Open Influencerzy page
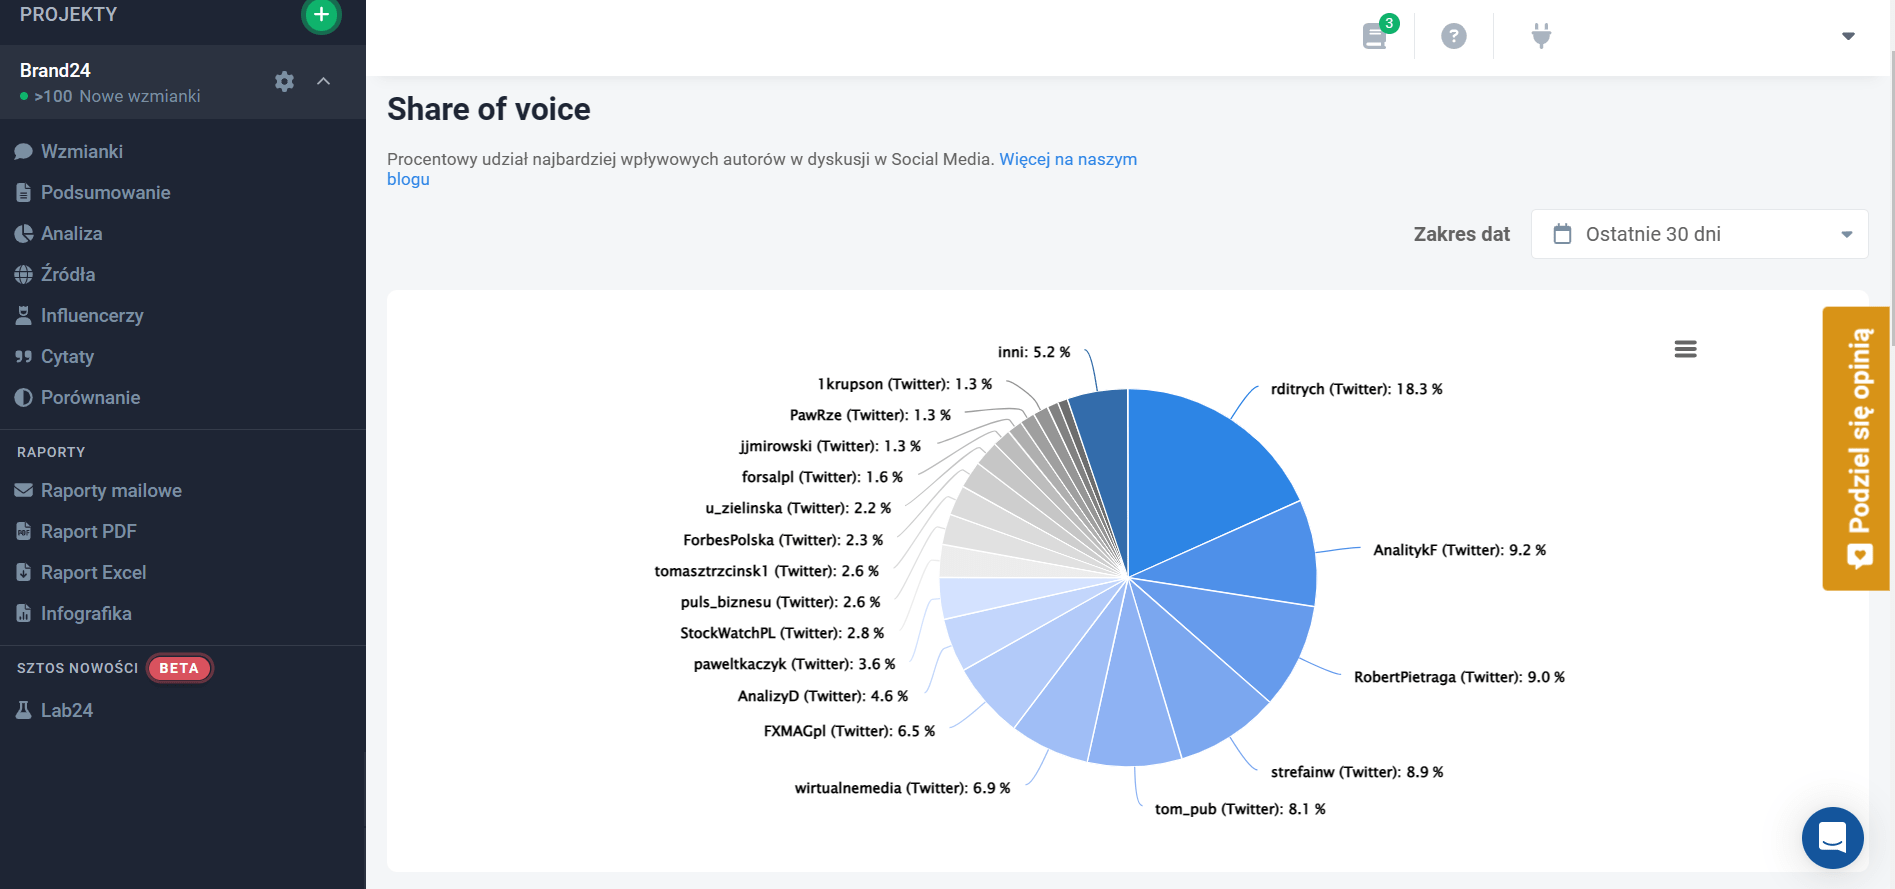Viewport: 1895px width, 889px height. pos(92,315)
